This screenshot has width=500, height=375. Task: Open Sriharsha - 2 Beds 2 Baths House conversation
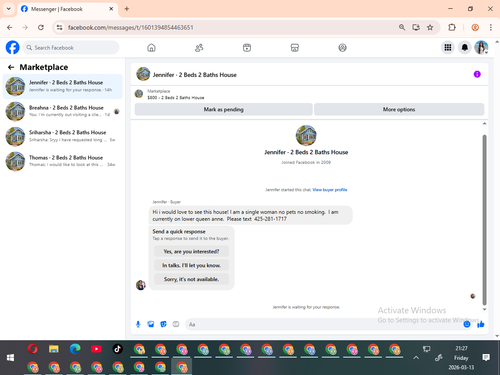(63, 136)
